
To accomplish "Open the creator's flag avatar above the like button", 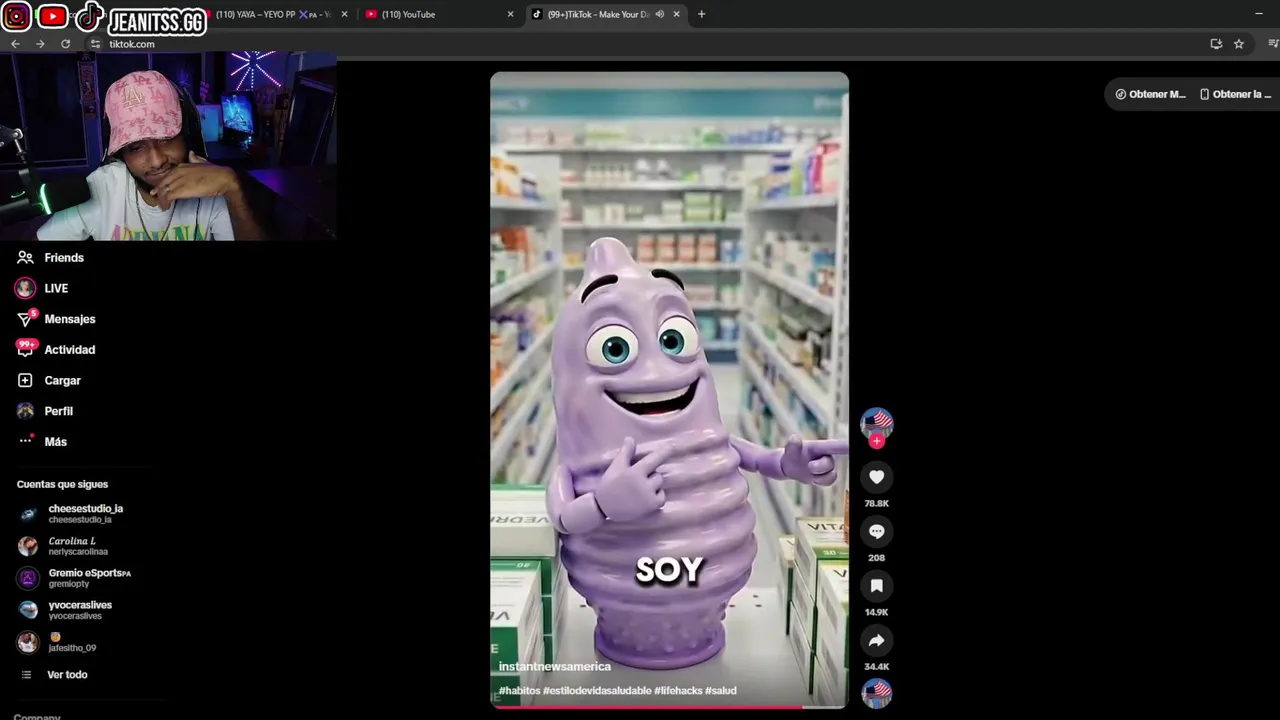I will coord(877,423).
